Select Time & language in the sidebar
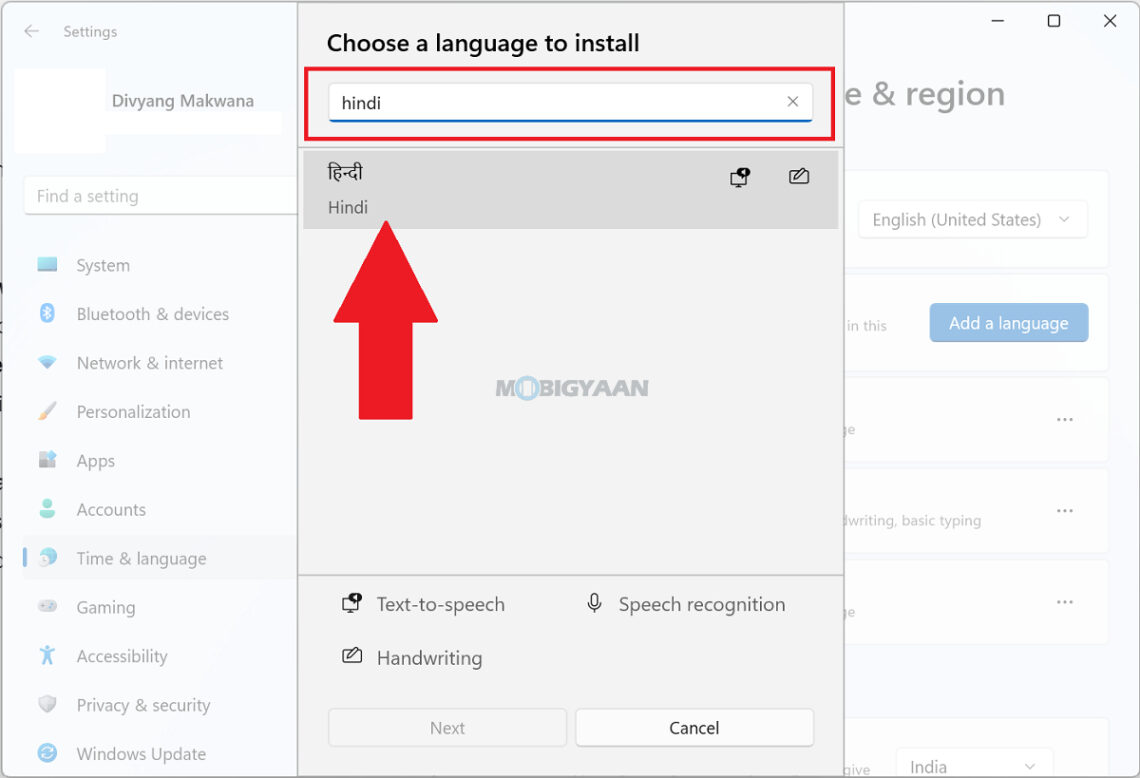The image size is (1140, 778). (x=139, y=558)
